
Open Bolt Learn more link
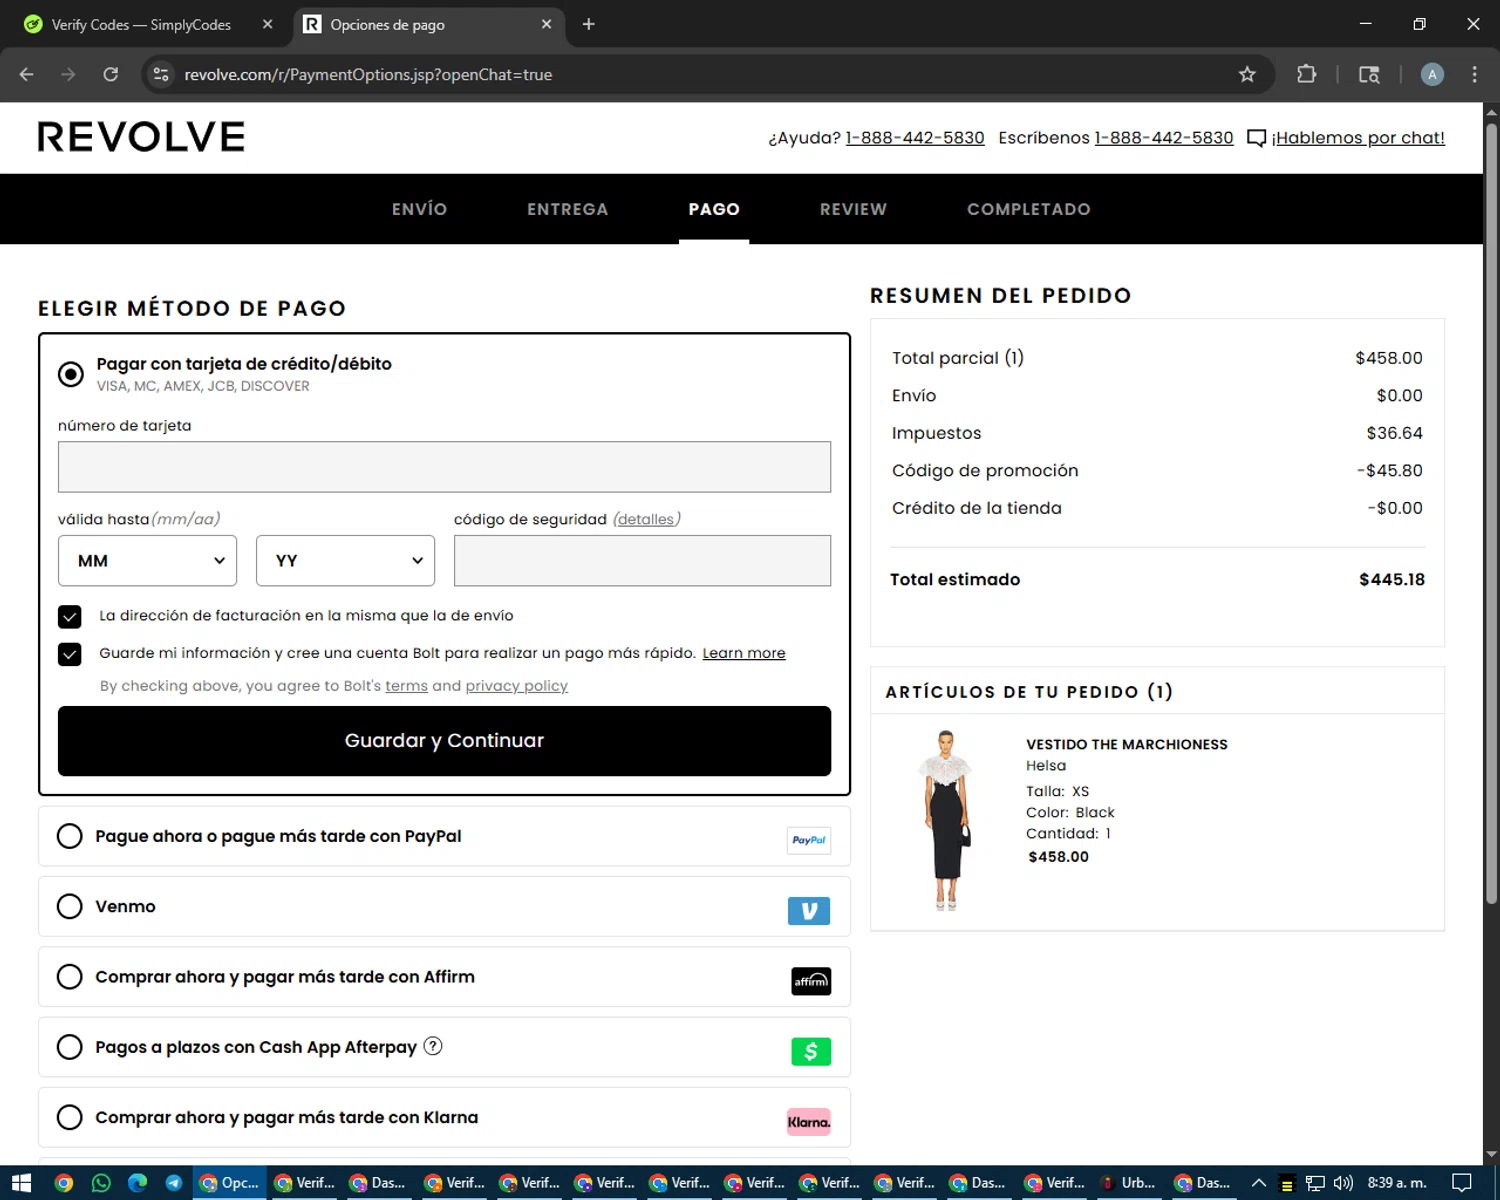click(744, 653)
